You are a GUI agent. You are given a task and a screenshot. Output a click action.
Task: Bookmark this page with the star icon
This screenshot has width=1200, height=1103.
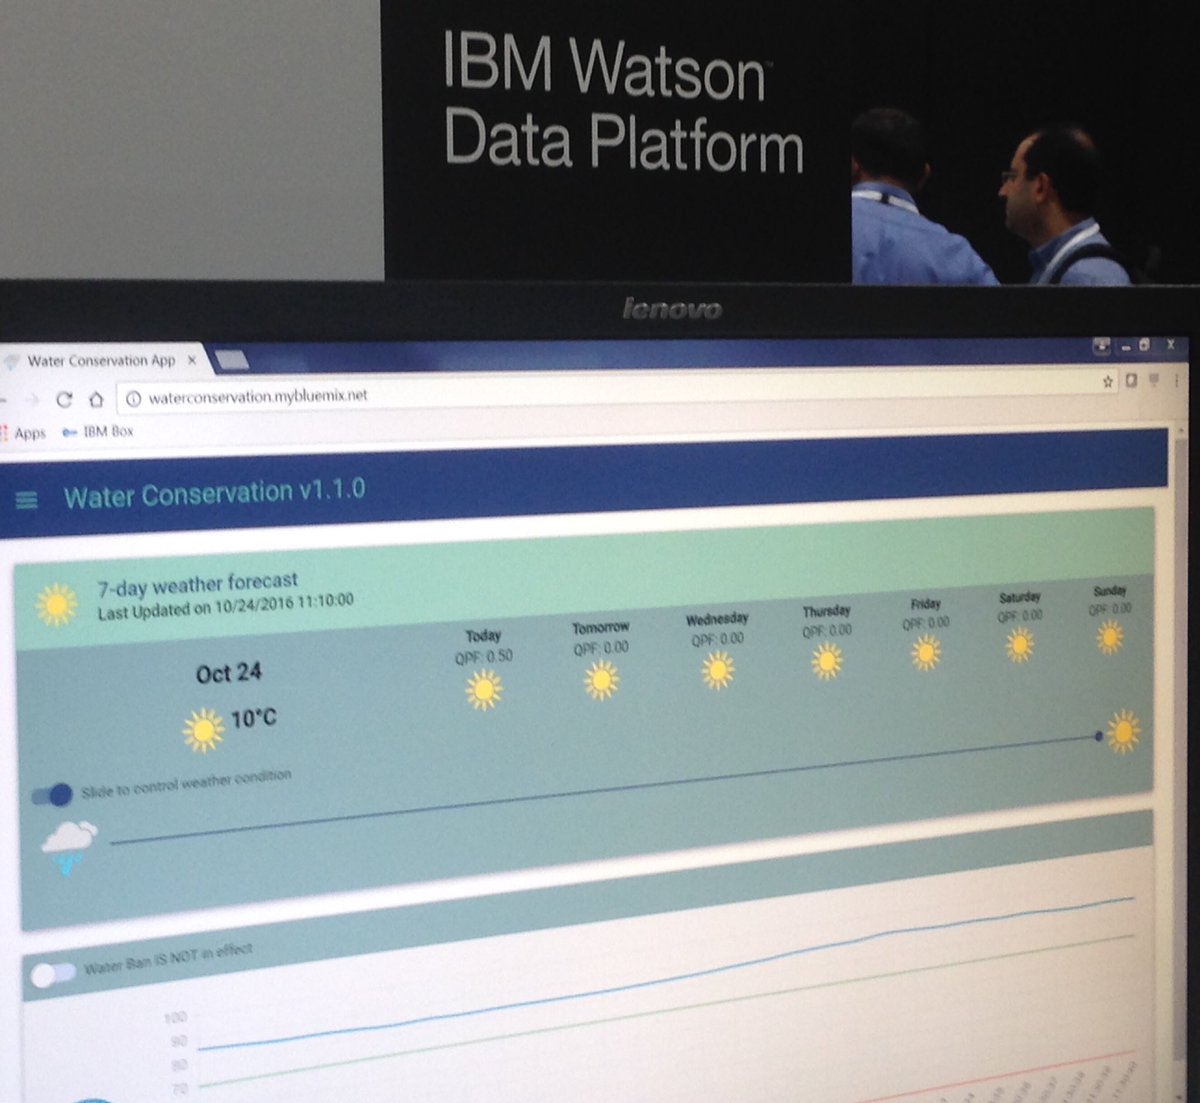[x=1108, y=381]
